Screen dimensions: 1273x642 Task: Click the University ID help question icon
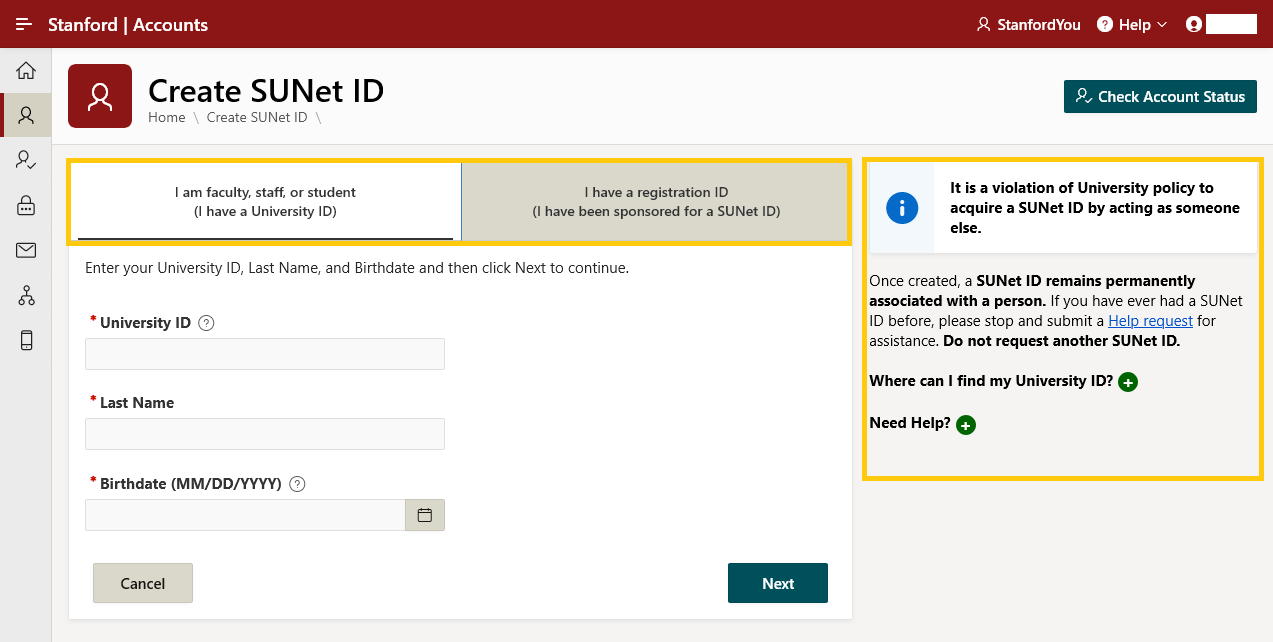(x=207, y=323)
